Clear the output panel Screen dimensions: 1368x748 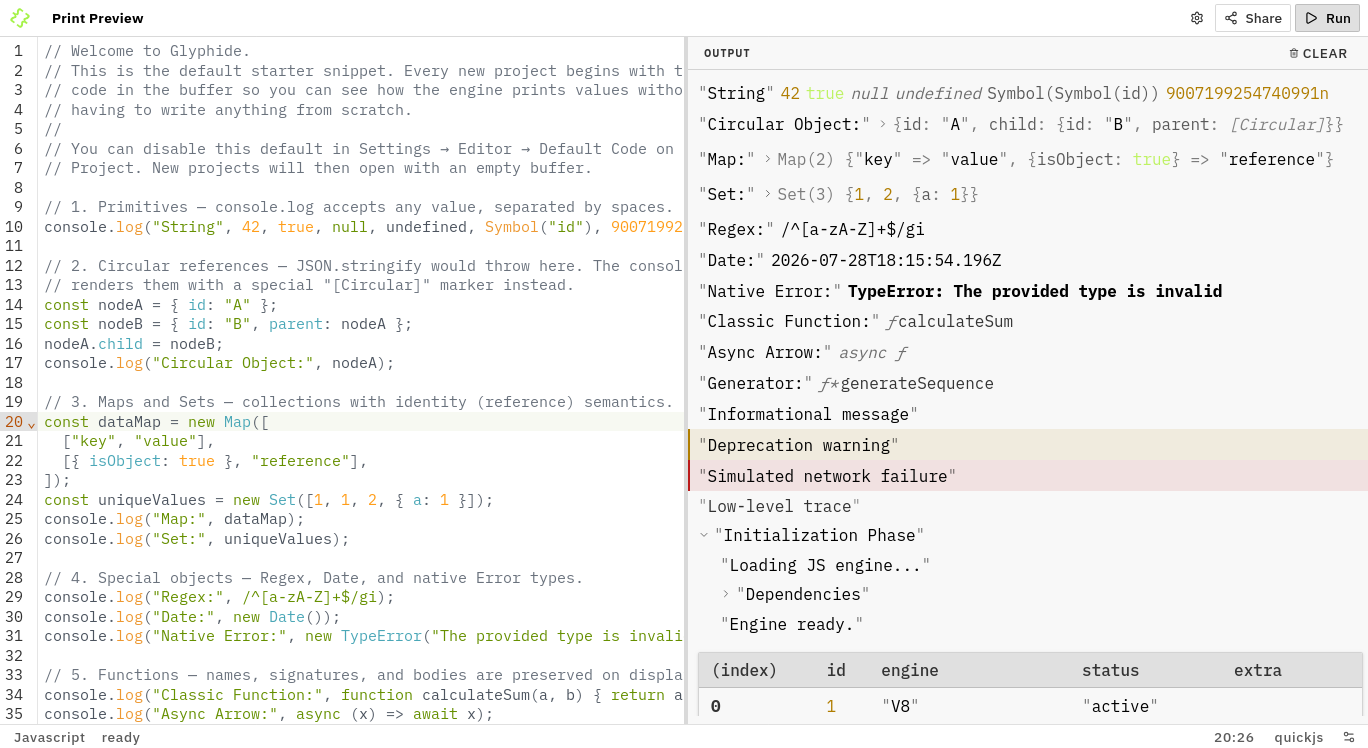click(1318, 54)
